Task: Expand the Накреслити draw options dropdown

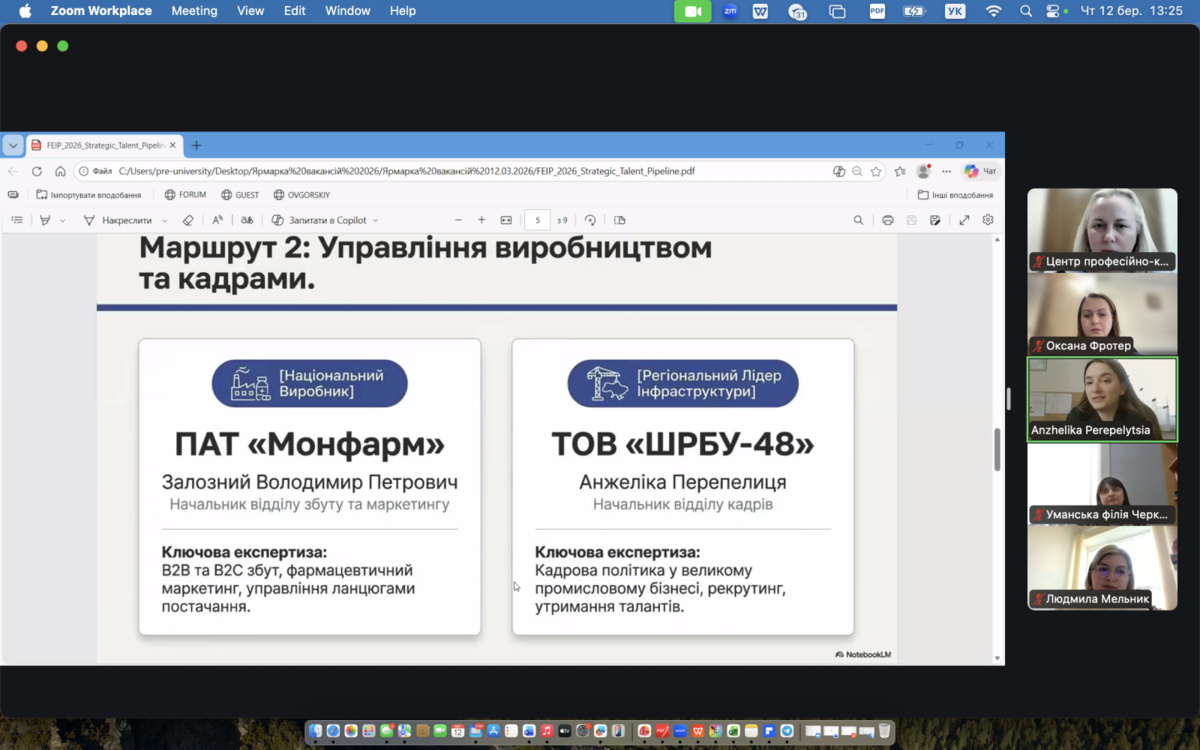Action: coord(165,221)
